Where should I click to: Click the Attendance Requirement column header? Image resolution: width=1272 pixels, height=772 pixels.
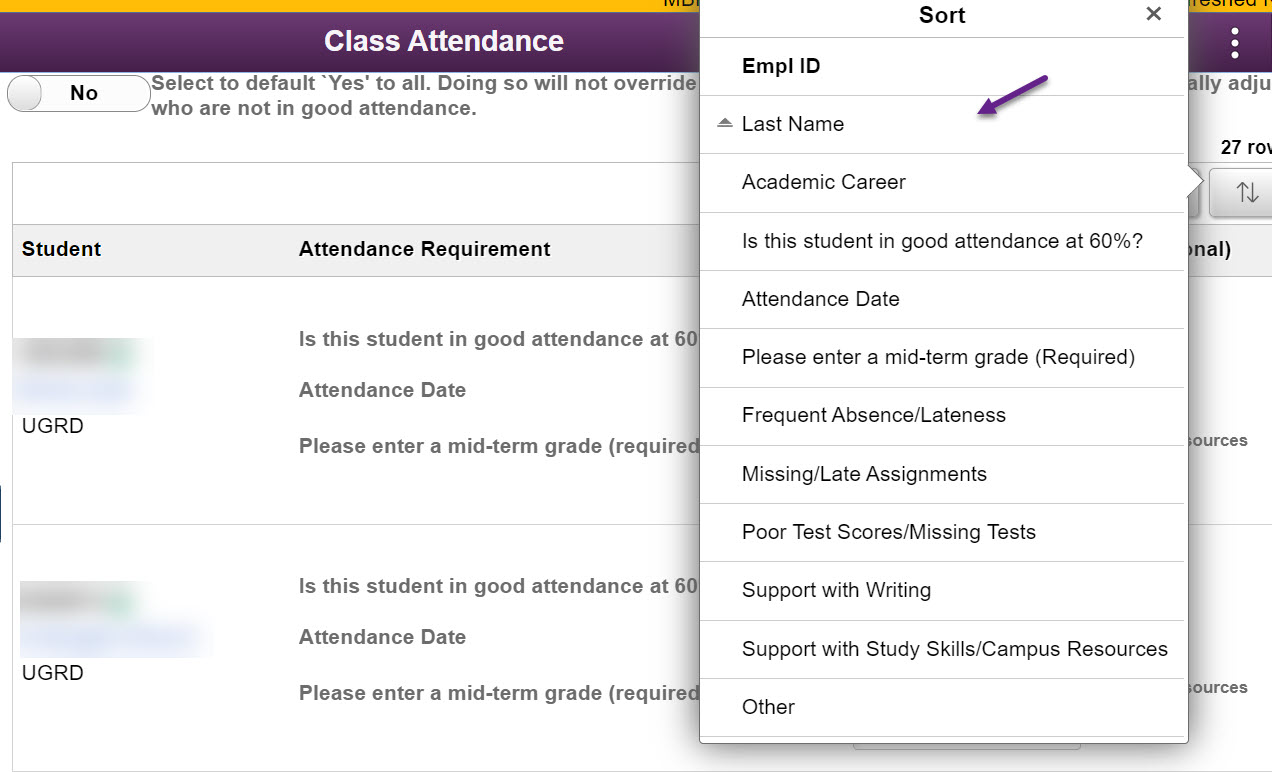424,249
